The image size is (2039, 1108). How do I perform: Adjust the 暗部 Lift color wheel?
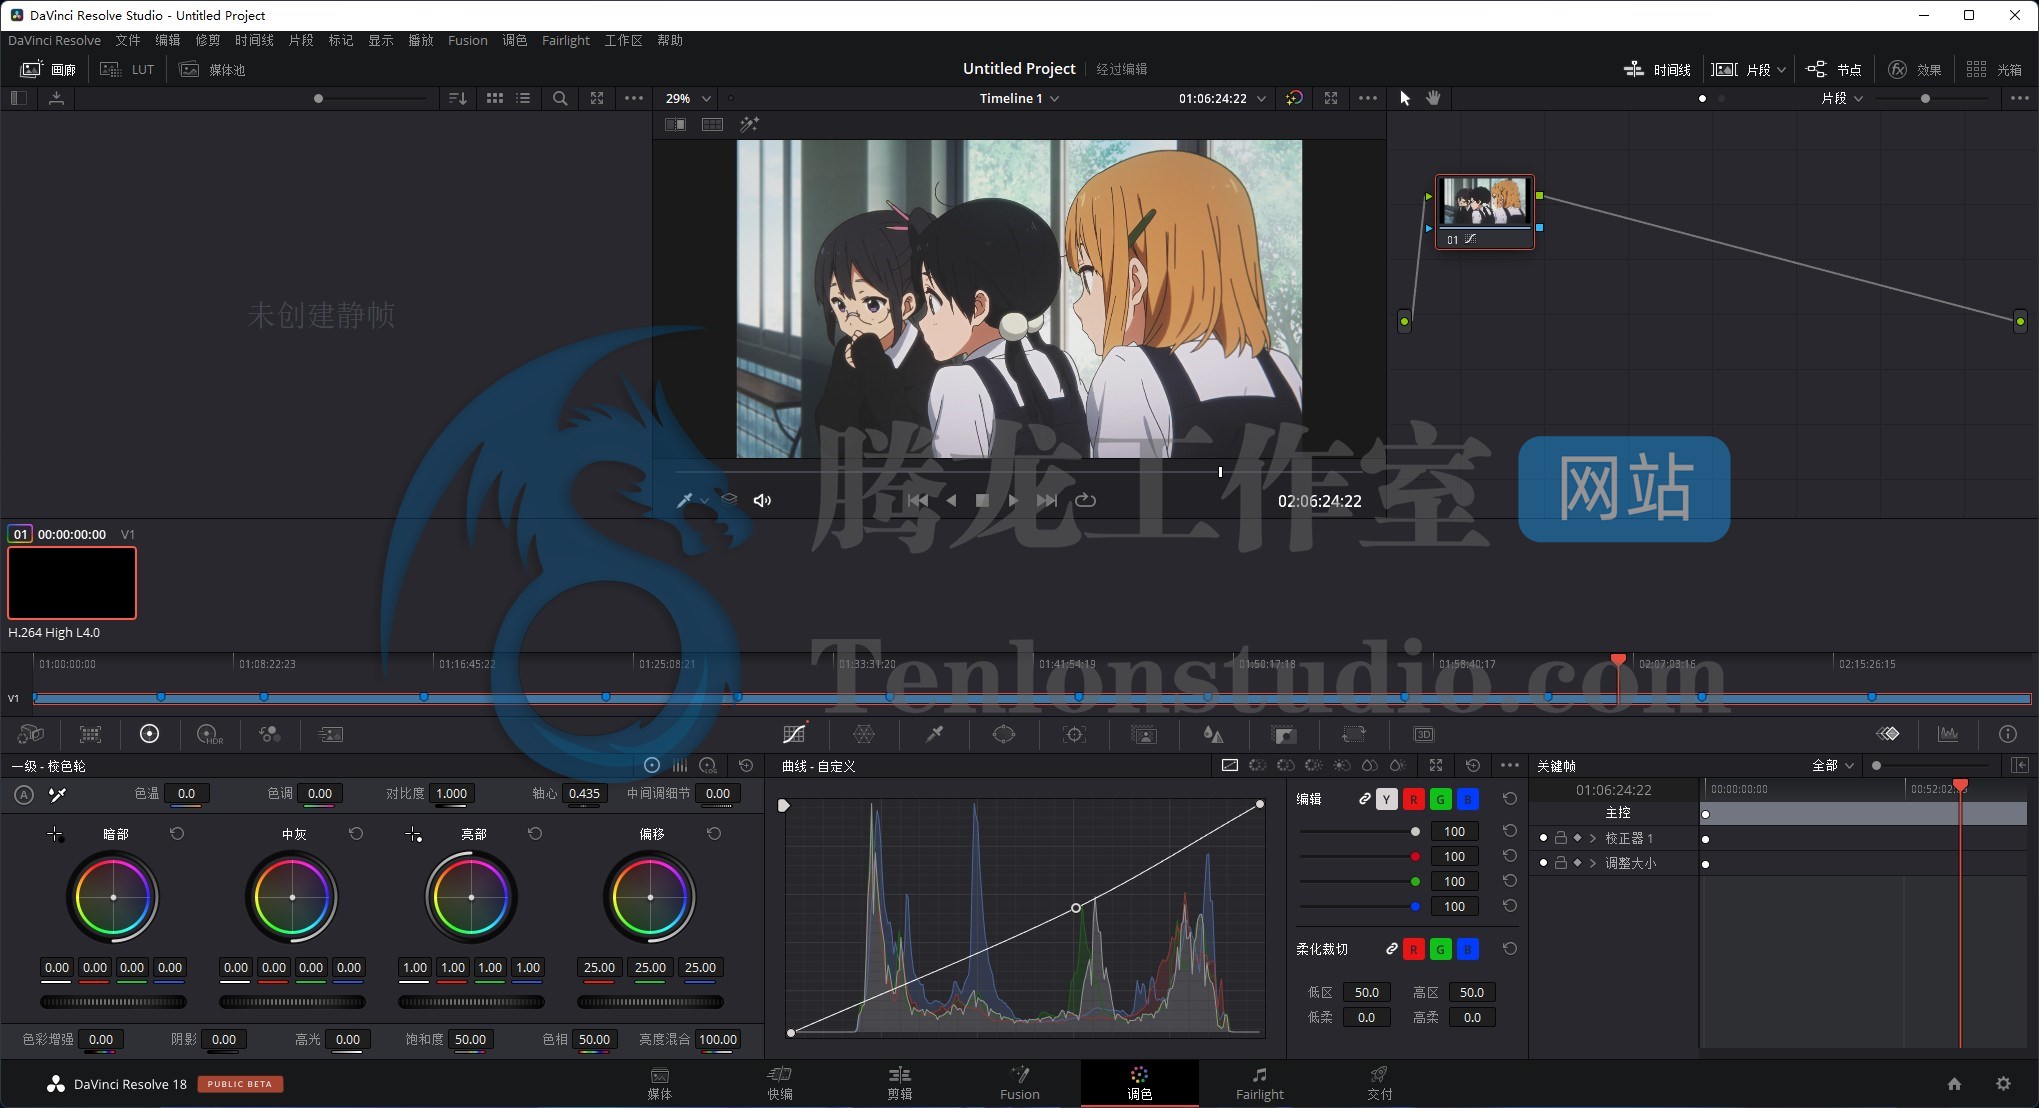pyautogui.click(x=113, y=897)
